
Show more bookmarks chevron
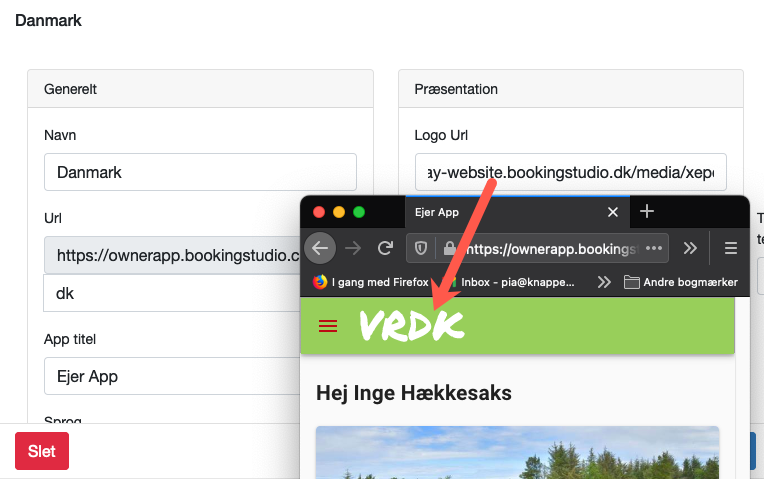tap(604, 282)
